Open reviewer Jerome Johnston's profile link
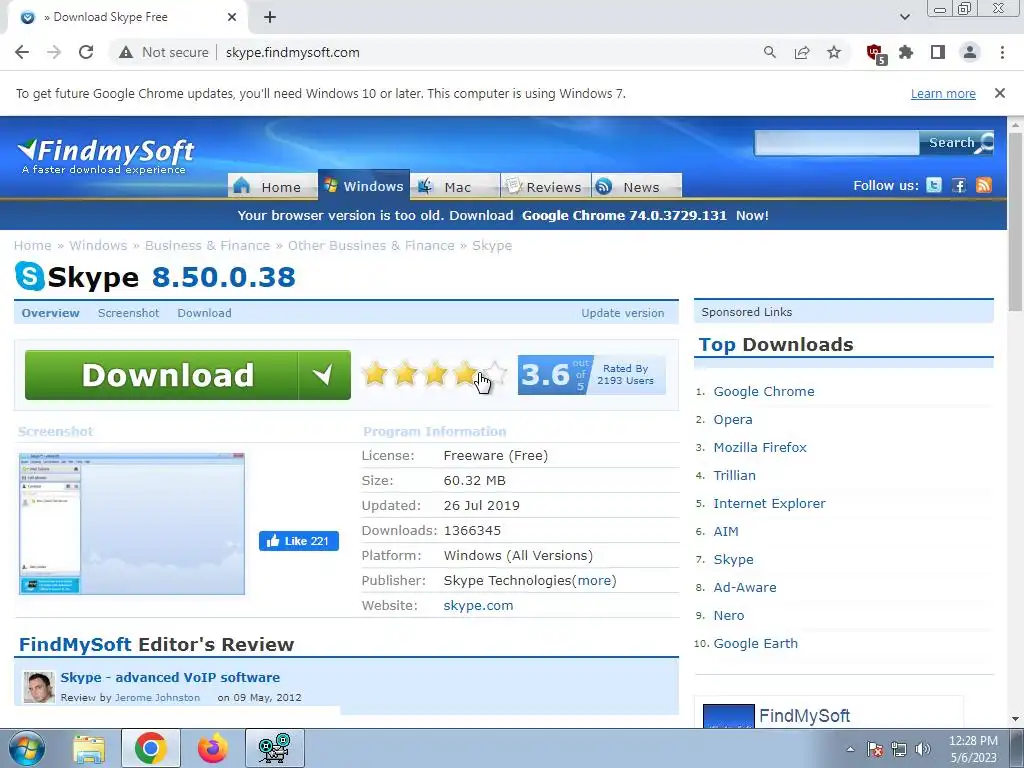Screen dimensions: 1024x768 157,697
